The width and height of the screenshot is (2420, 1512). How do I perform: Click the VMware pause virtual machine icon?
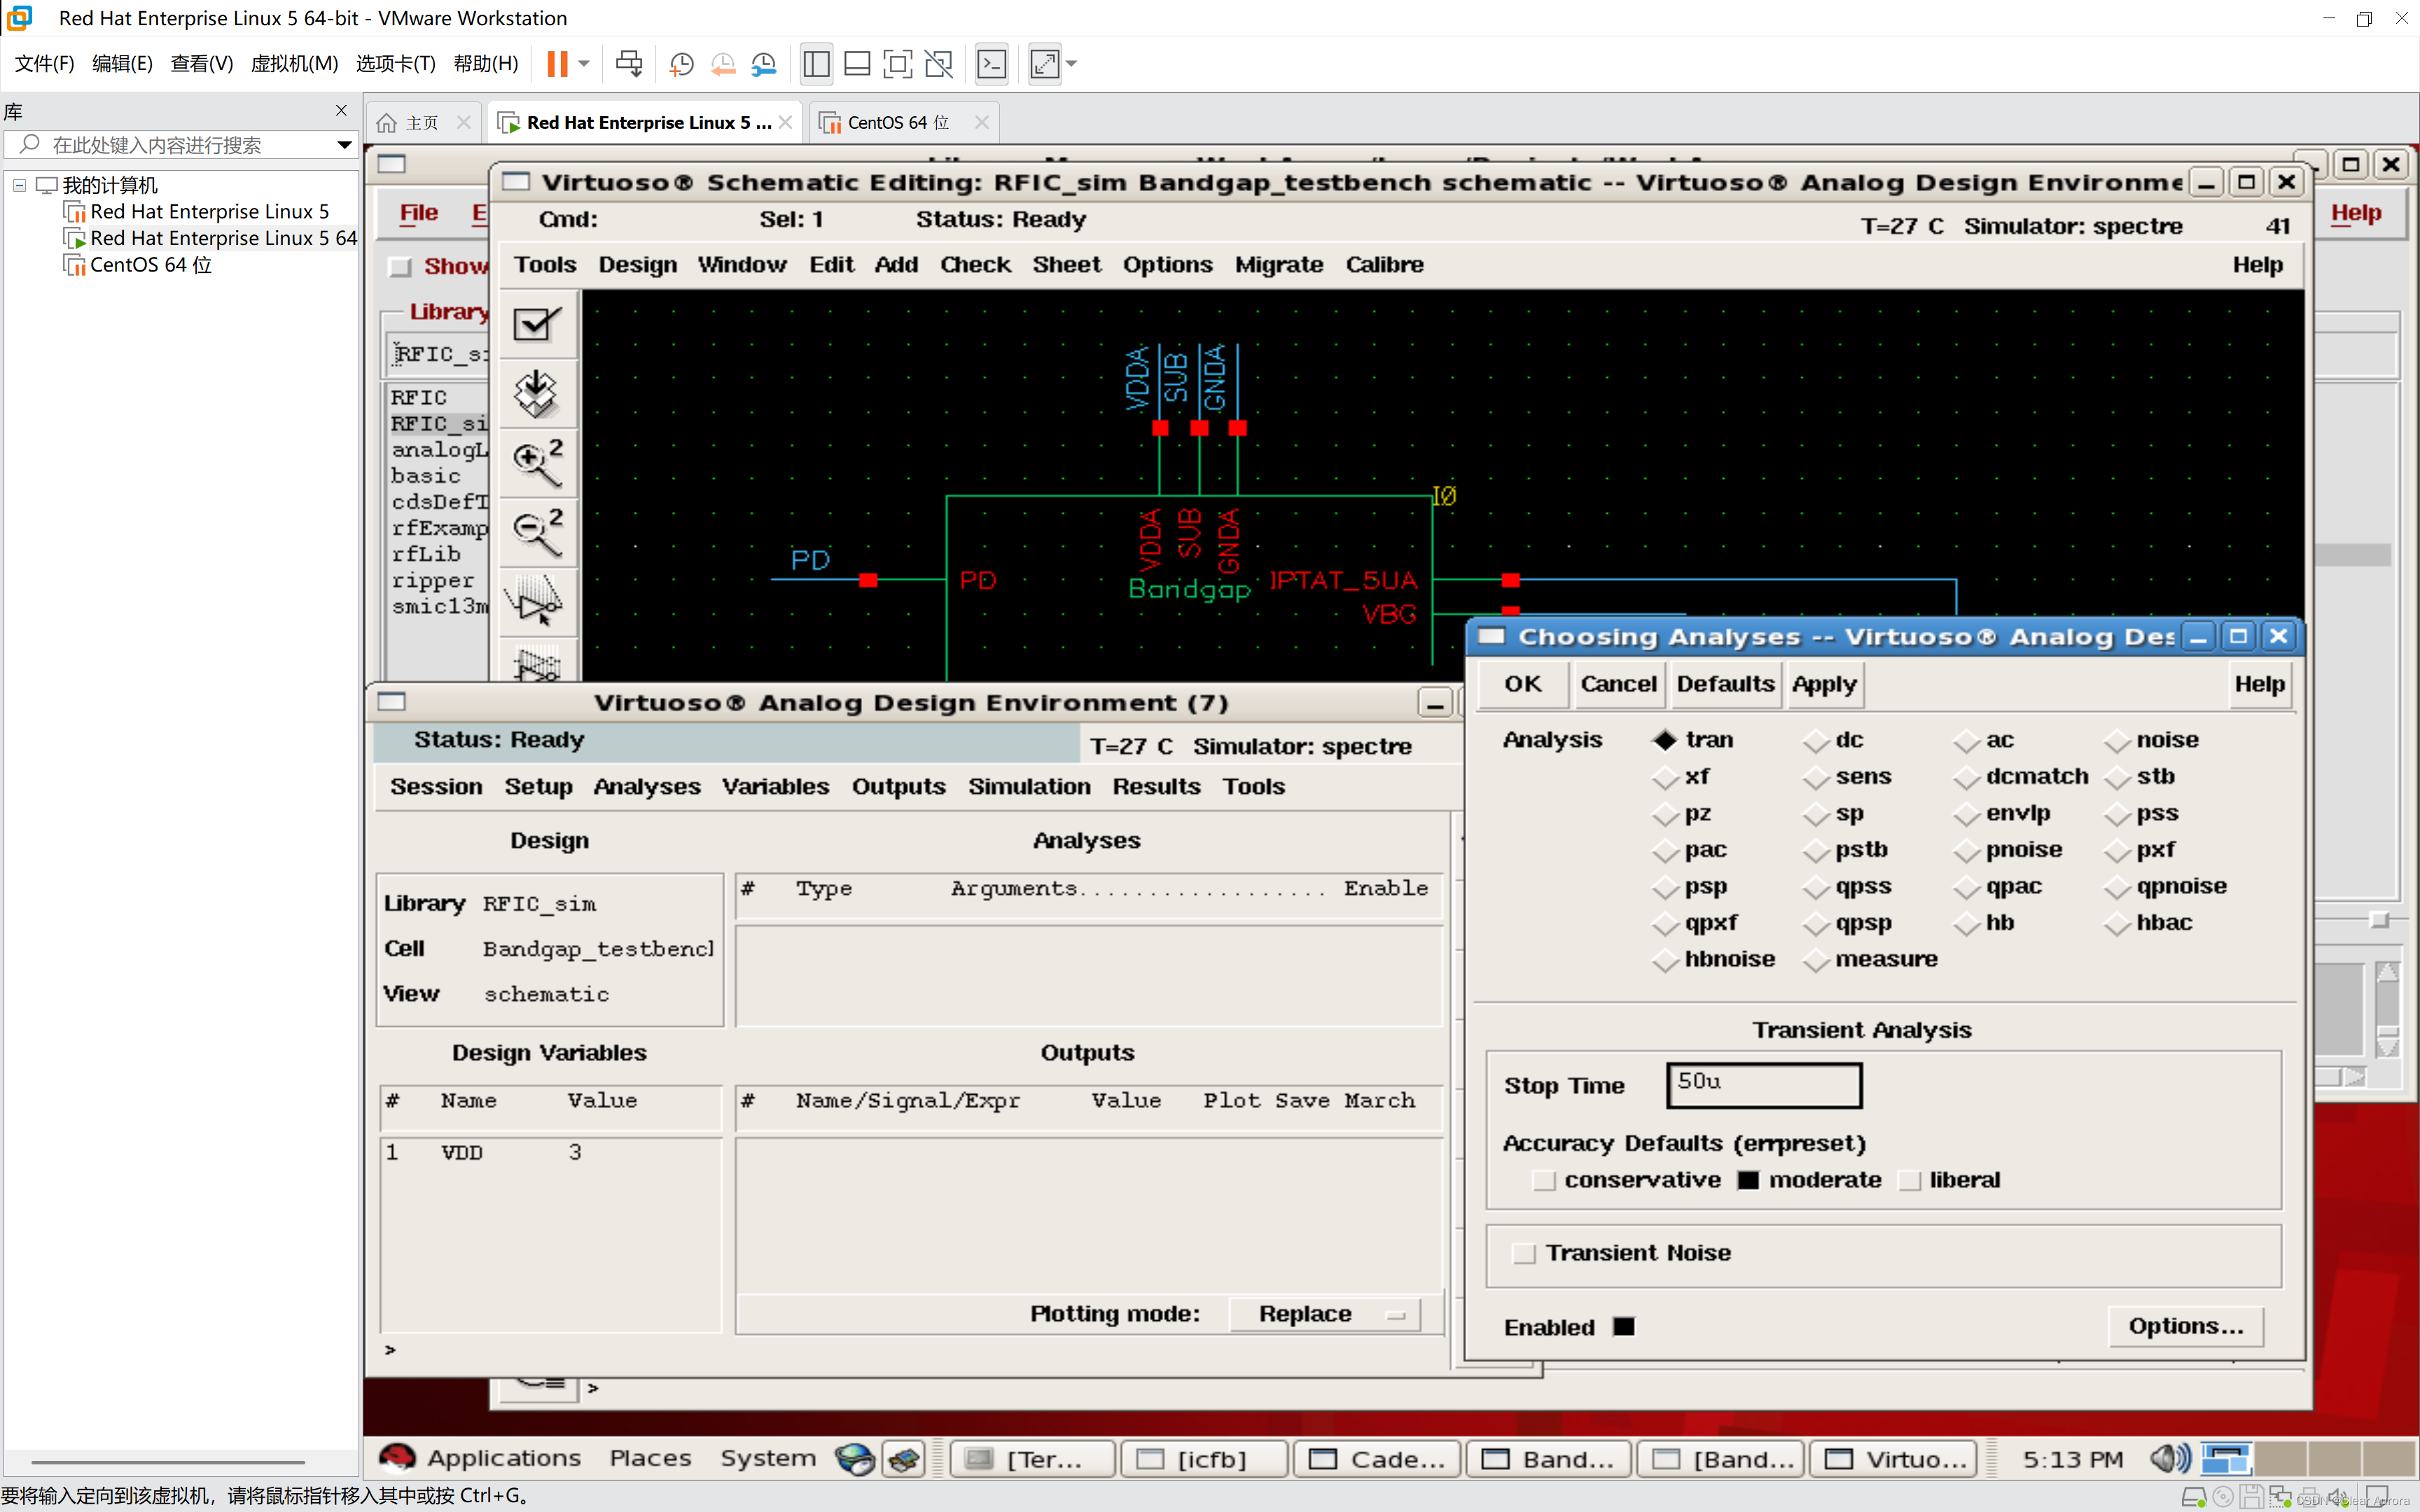[558, 64]
